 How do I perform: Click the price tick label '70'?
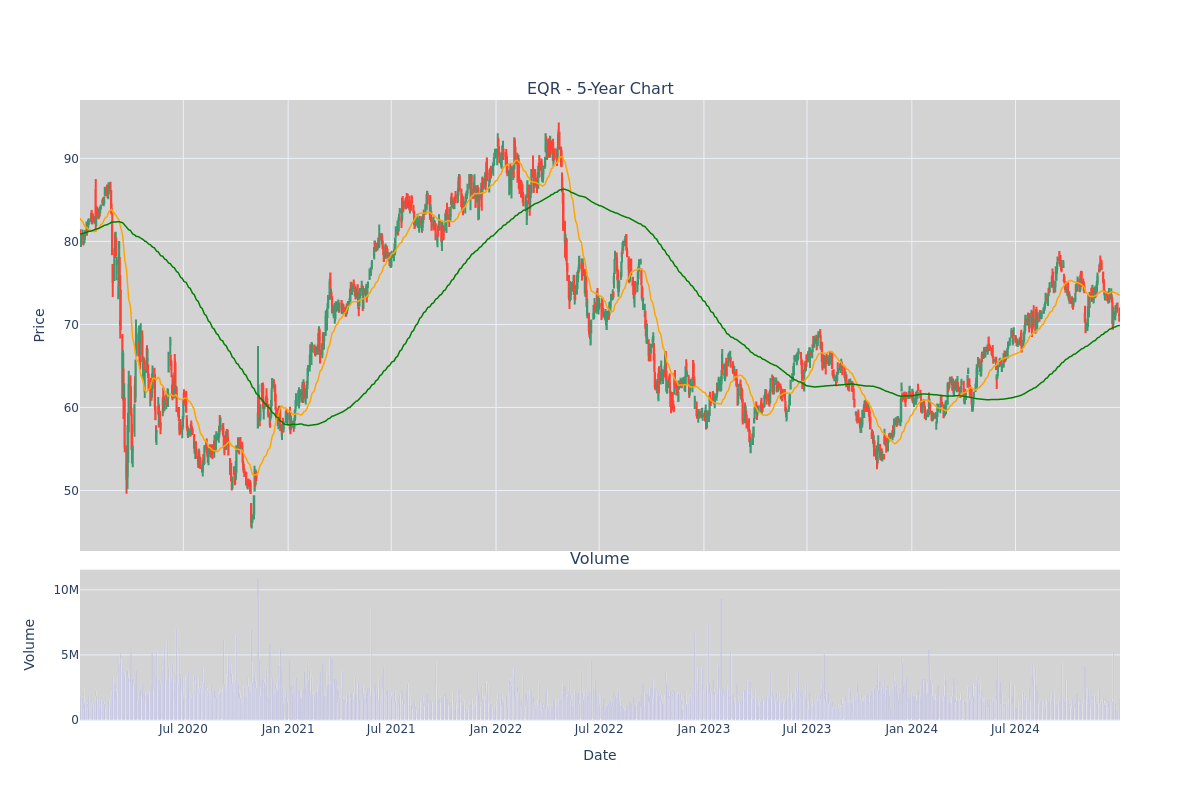tap(71, 324)
